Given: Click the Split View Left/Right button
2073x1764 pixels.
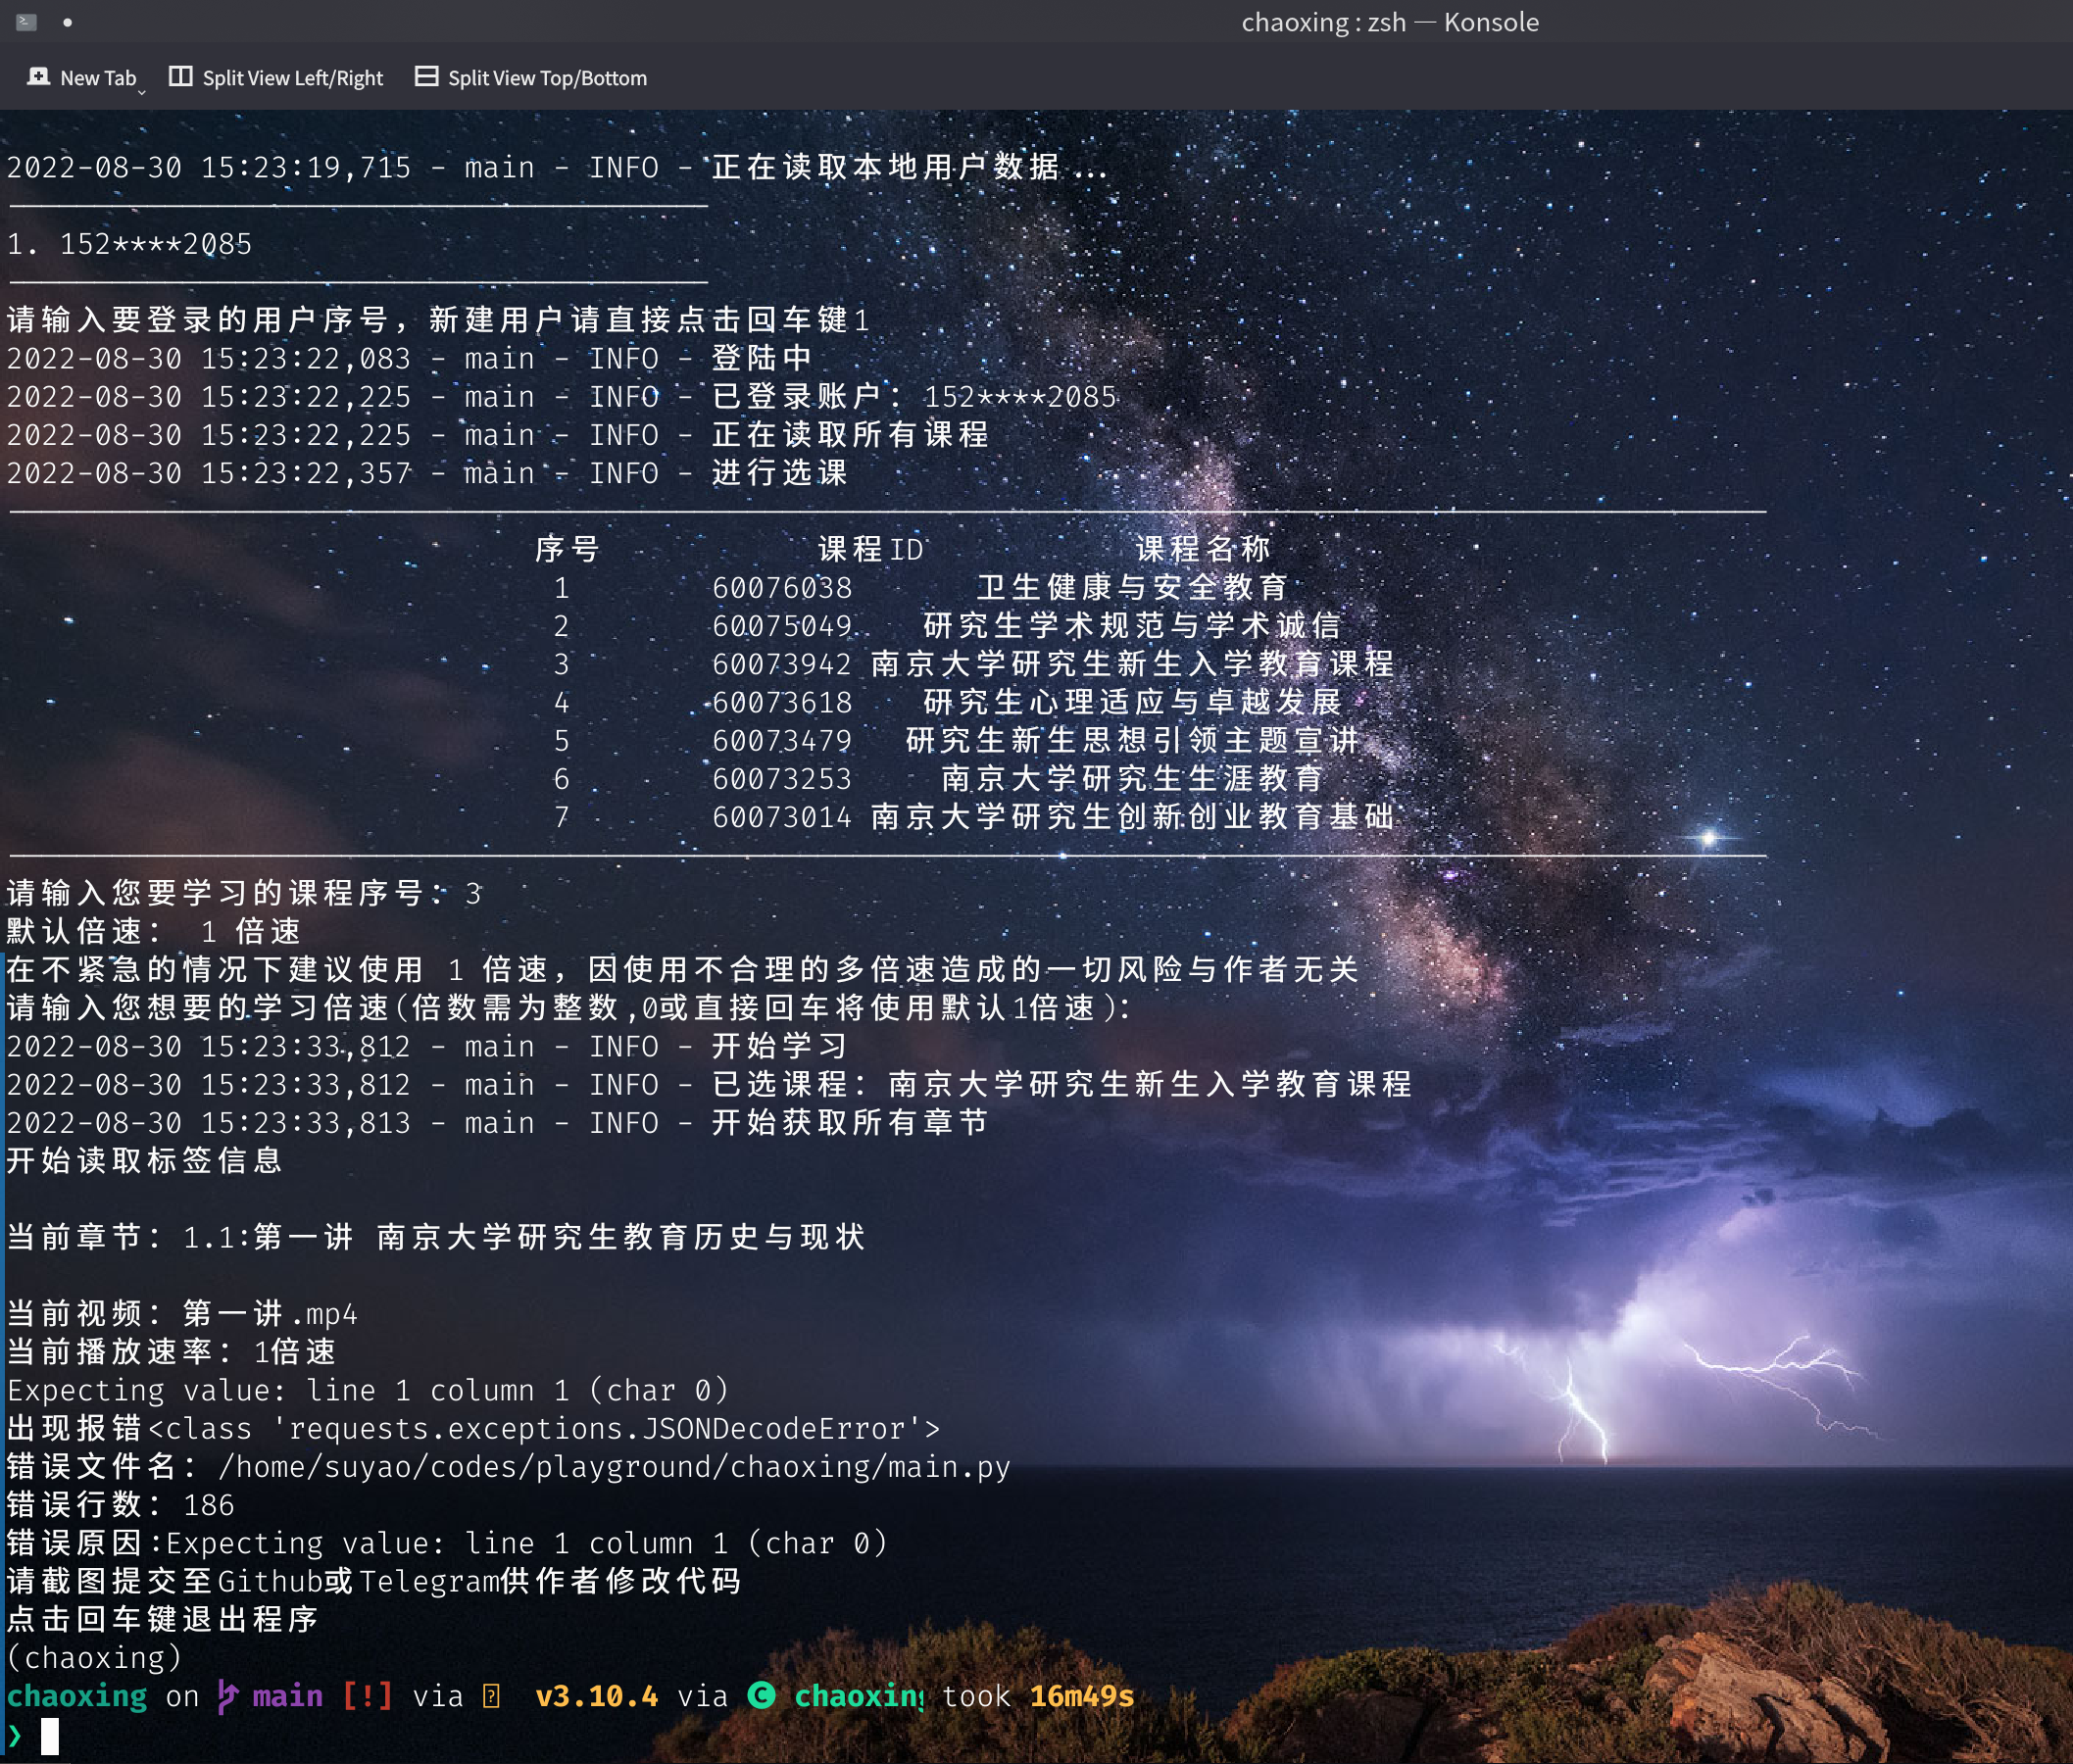Looking at the screenshot, I should click(x=276, y=78).
